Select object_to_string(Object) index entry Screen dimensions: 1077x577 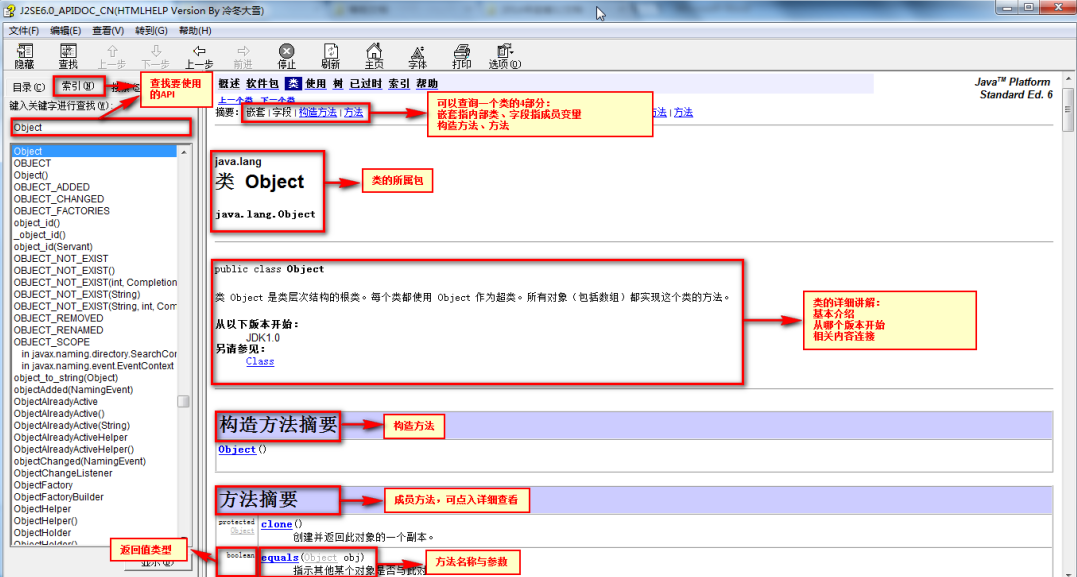(65, 378)
